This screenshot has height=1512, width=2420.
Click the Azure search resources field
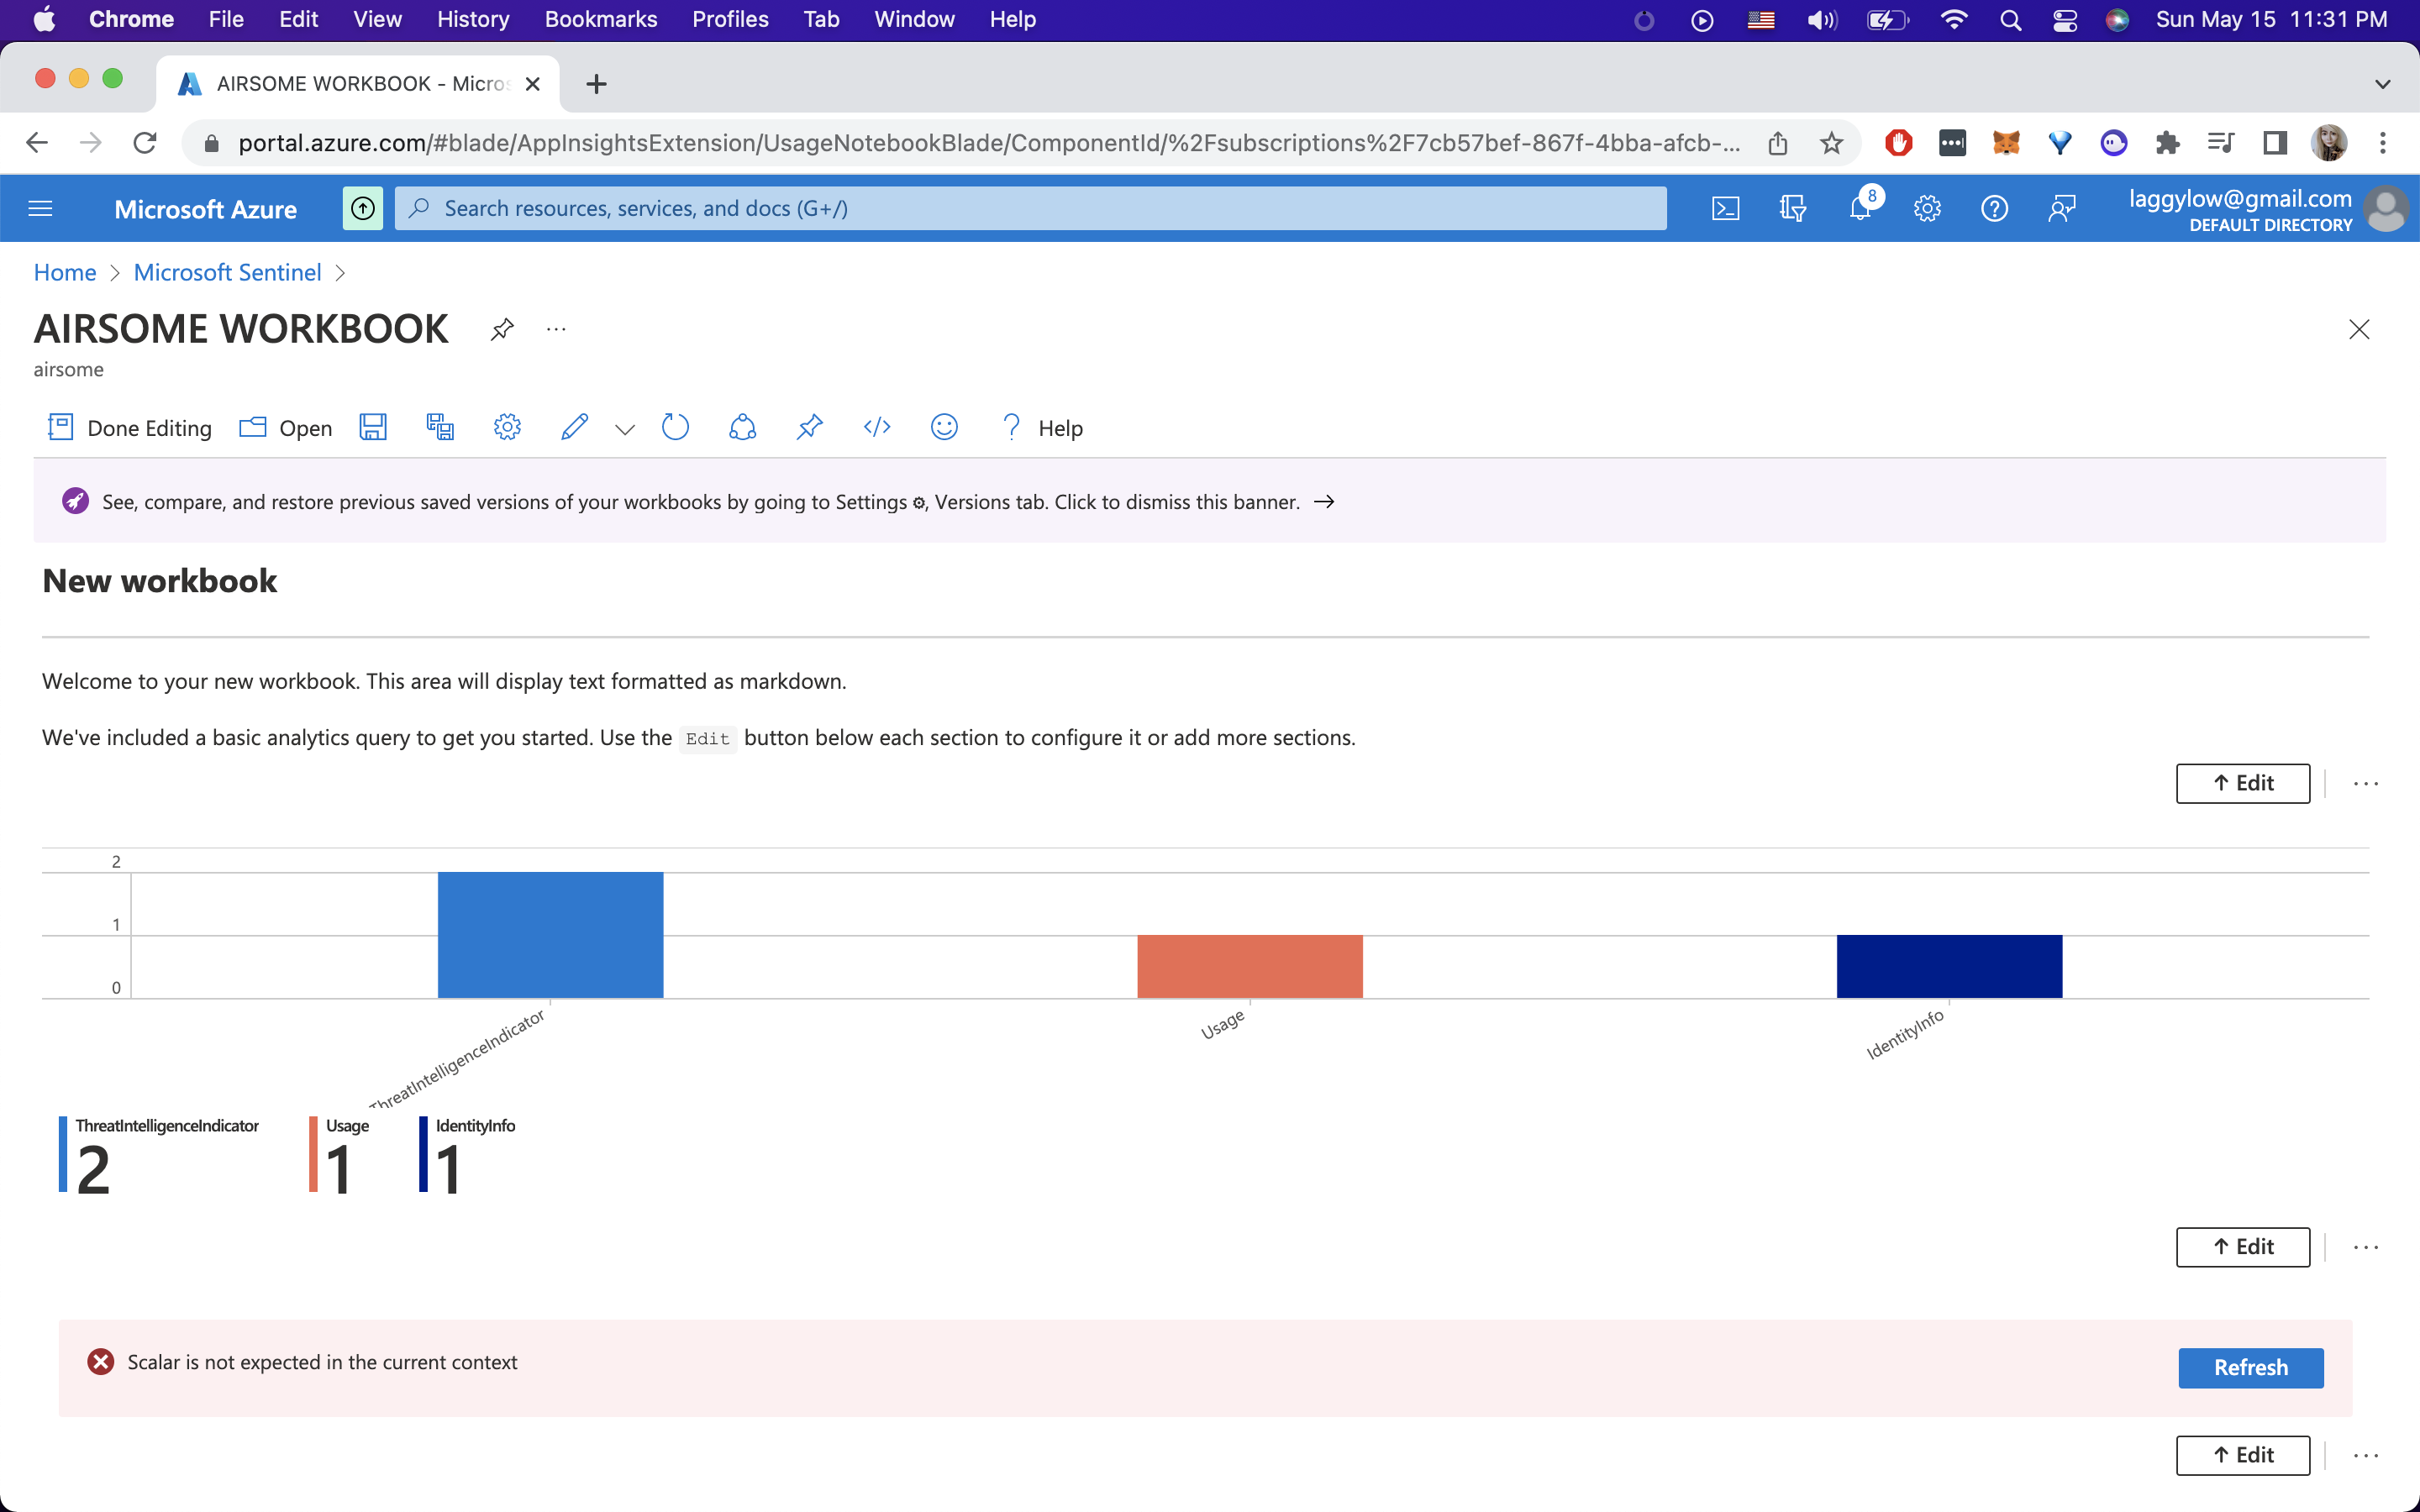(x=1030, y=208)
